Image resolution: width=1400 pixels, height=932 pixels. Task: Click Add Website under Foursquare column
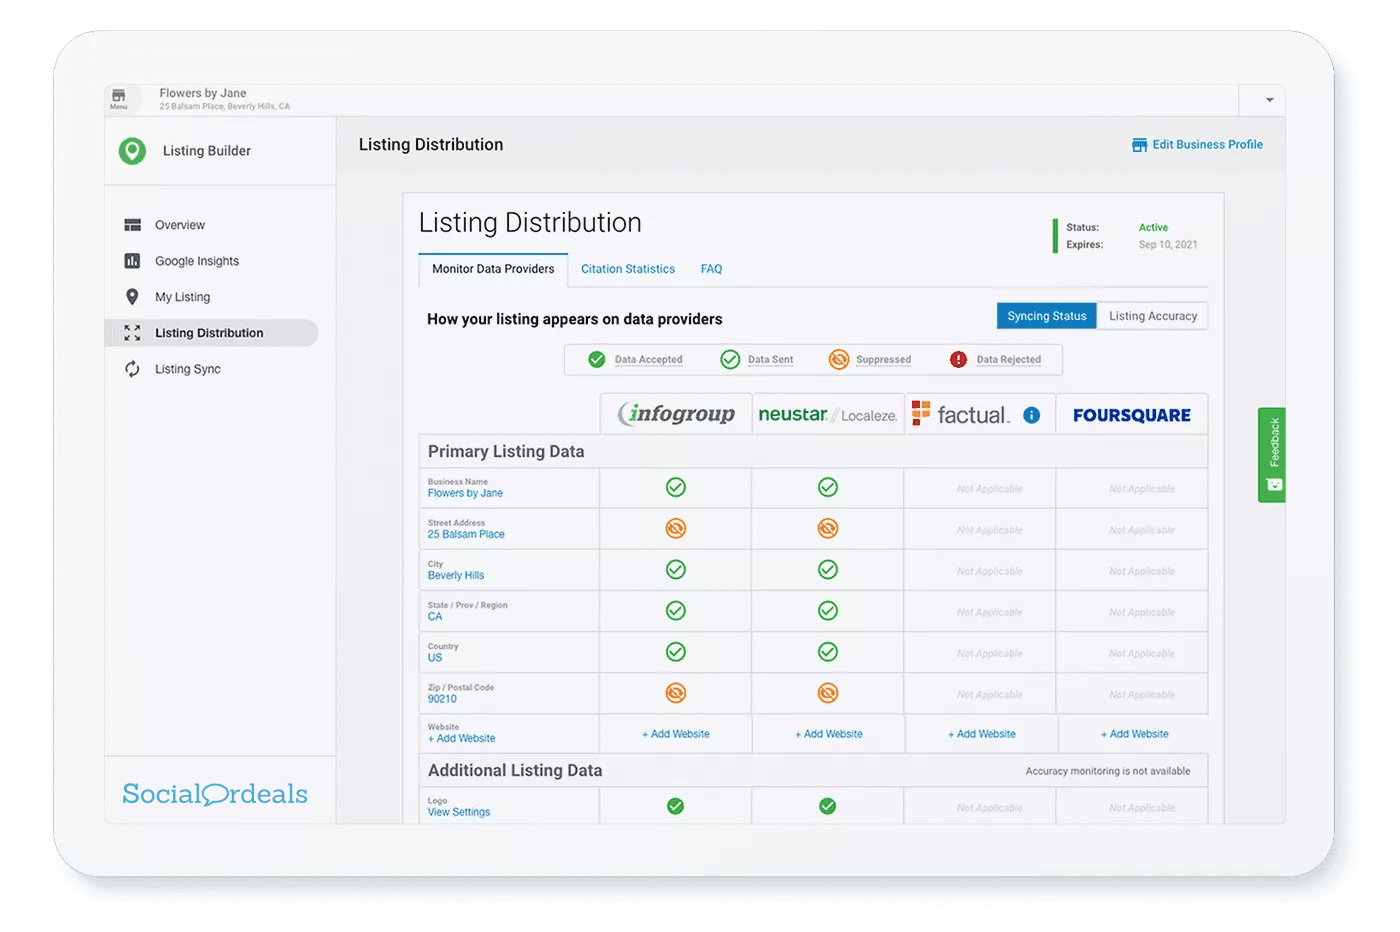tap(1134, 734)
